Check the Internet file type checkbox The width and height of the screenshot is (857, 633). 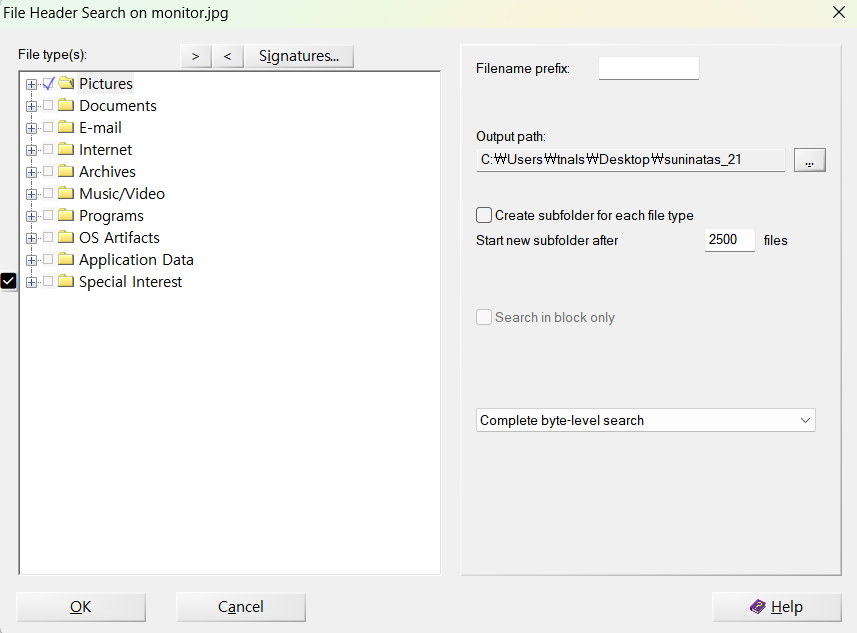[48, 149]
